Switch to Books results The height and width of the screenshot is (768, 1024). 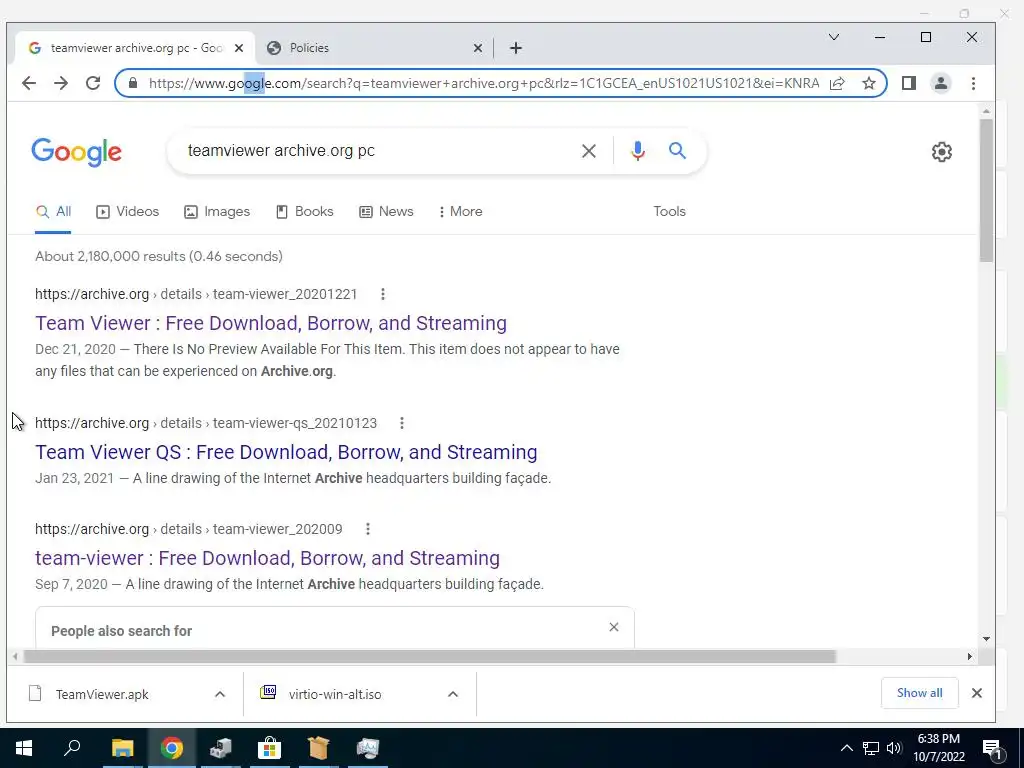pyautogui.click(x=305, y=212)
